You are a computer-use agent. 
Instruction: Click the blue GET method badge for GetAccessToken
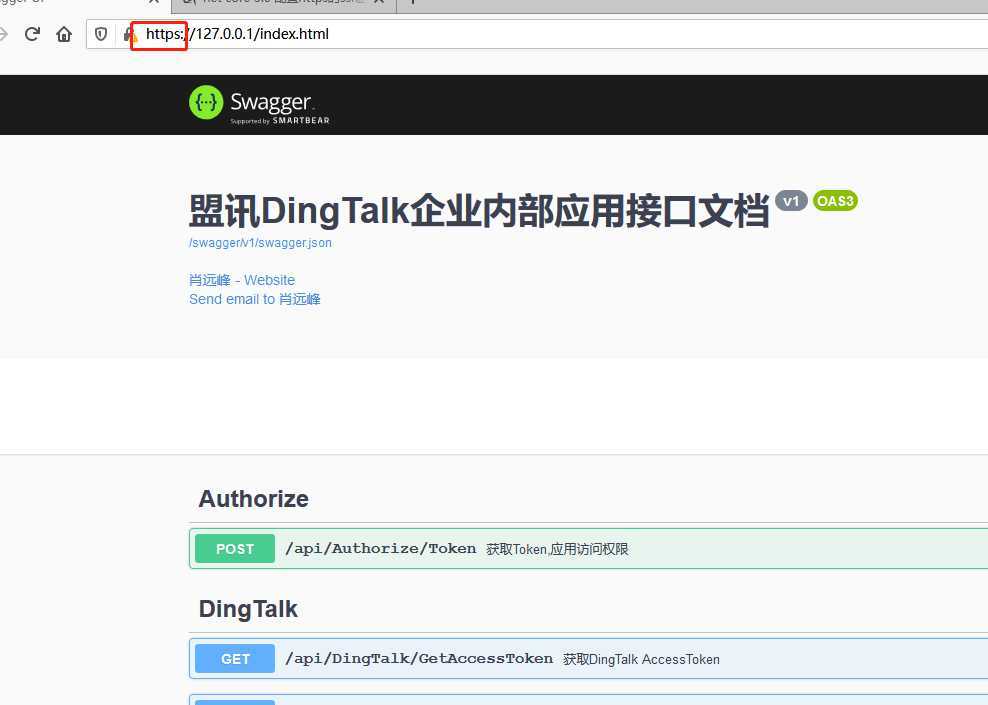pyautogui.click(x=235, y=658)
